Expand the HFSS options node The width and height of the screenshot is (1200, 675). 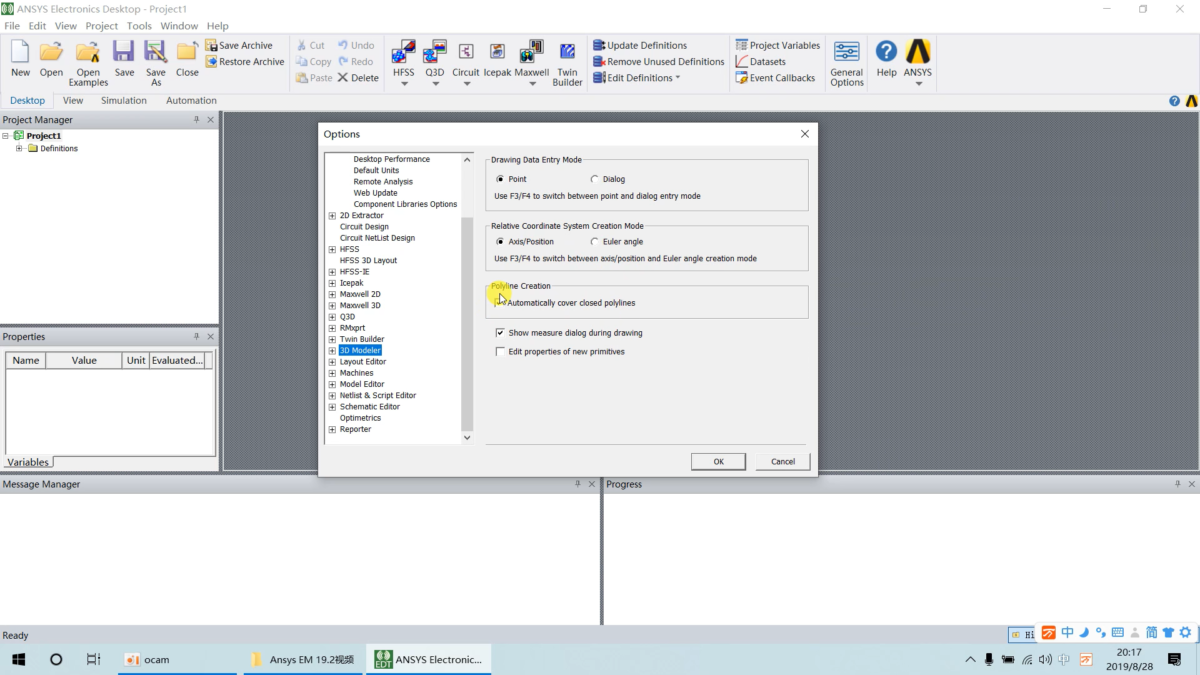(332, 249)
